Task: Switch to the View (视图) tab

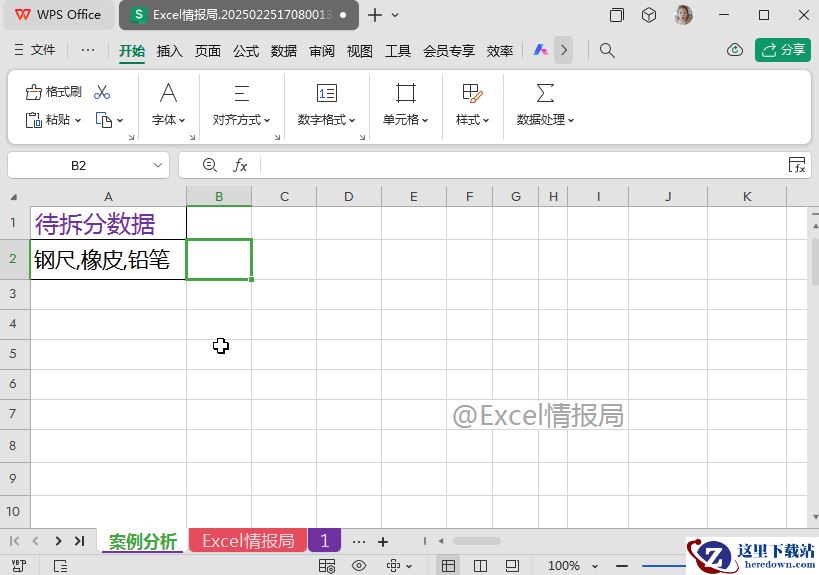Action: 359,51
